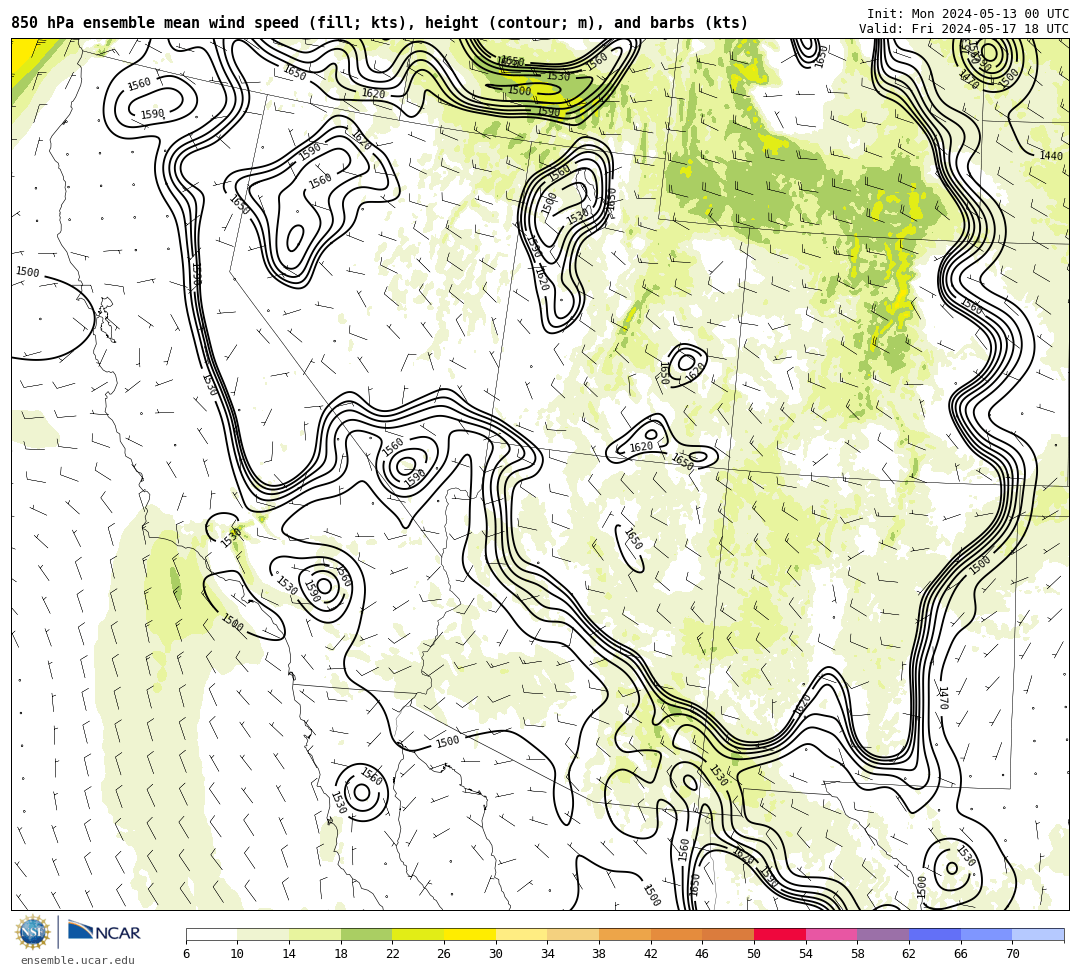Image resolution: width=1080 pixels, height=973 pixels.
Task: Click the colorbar tick label '6'
Action: pos(186,954)
